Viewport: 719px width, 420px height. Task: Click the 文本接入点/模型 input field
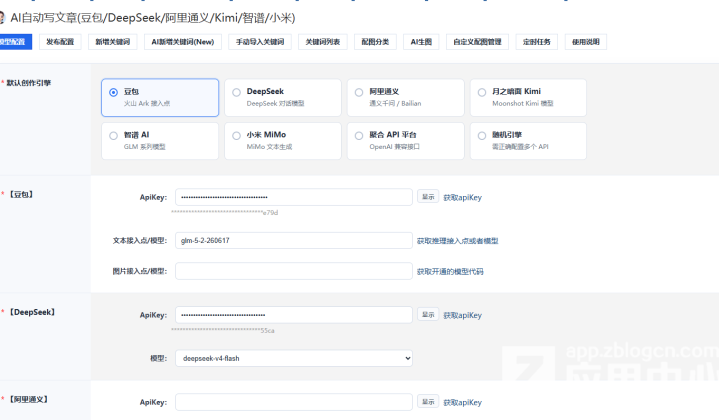click(293, 240)
